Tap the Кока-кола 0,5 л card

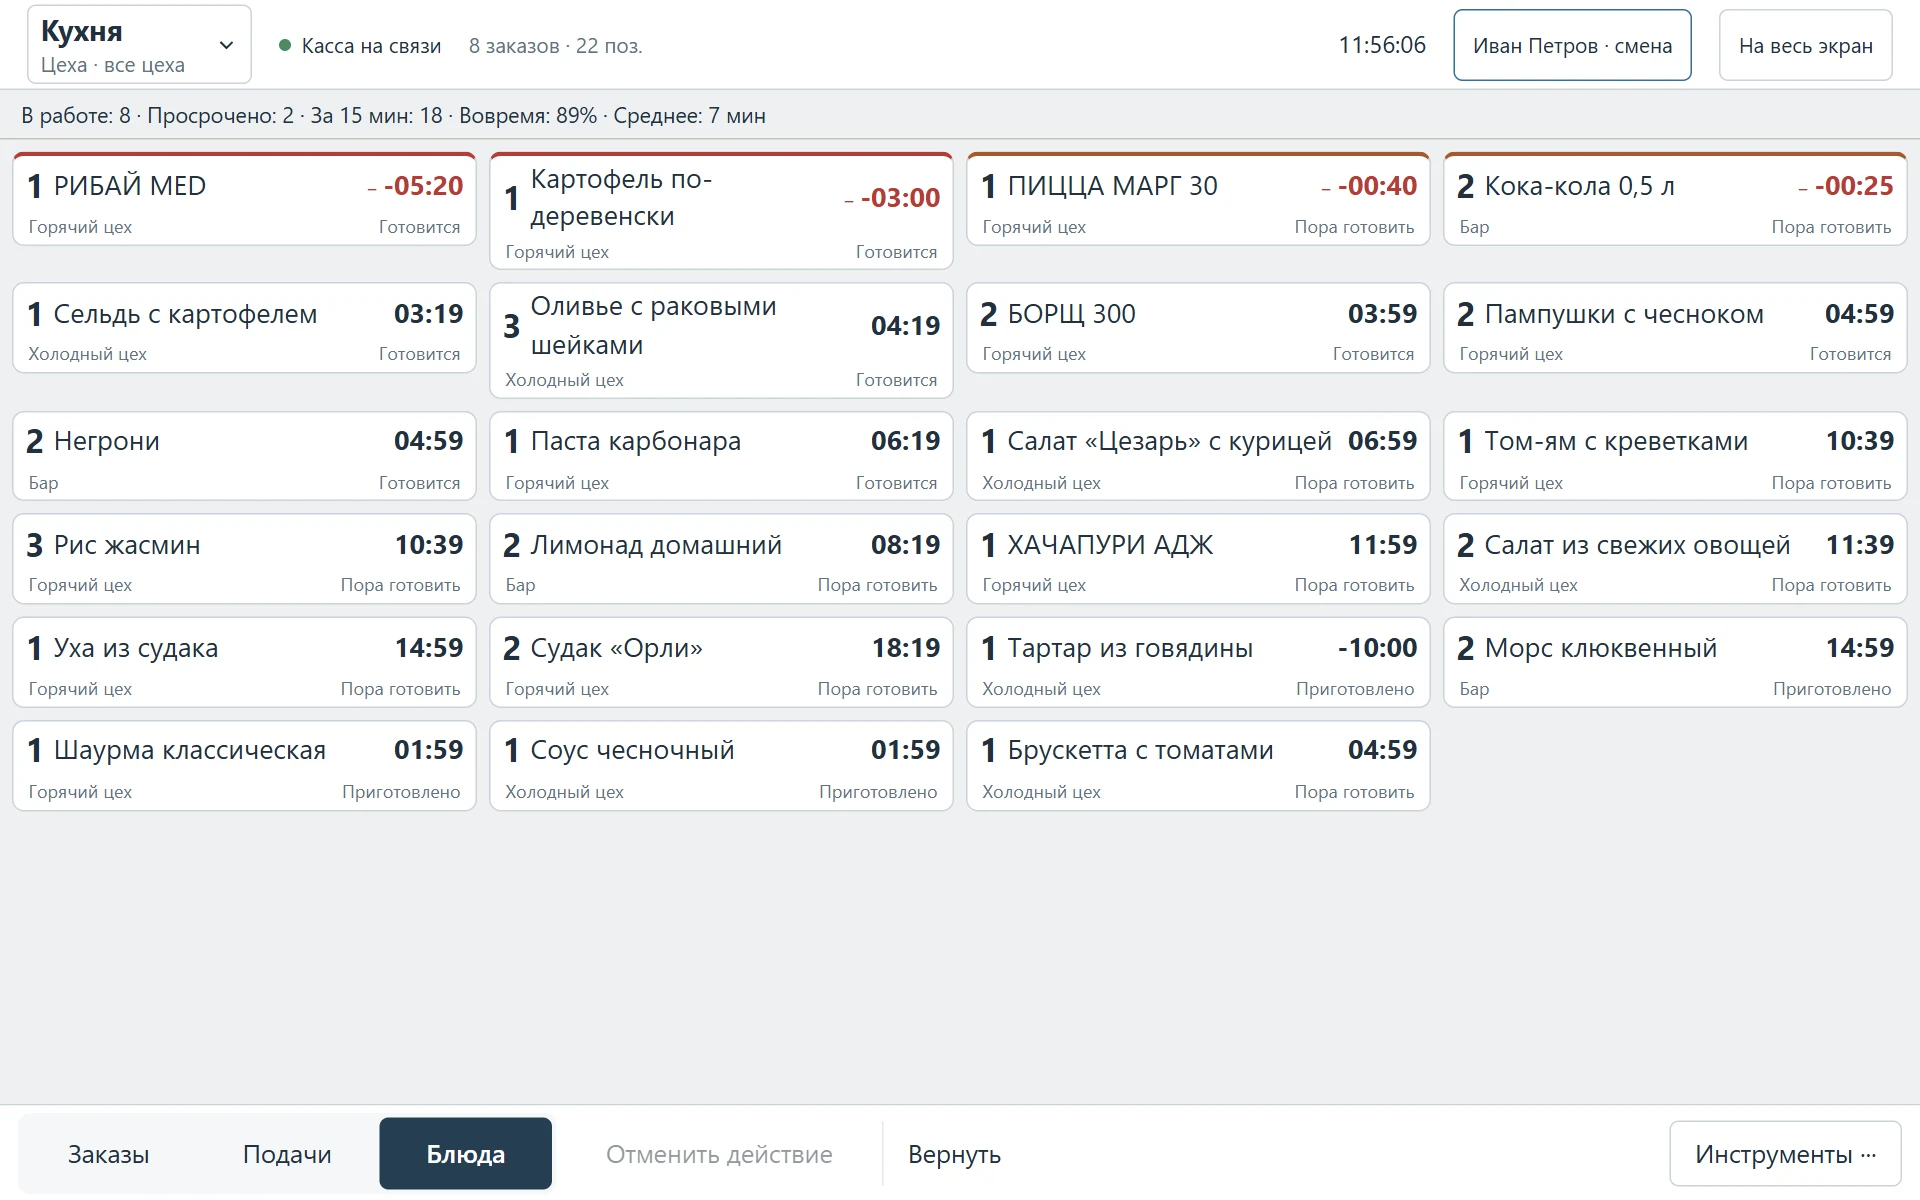coord(1675,199)
